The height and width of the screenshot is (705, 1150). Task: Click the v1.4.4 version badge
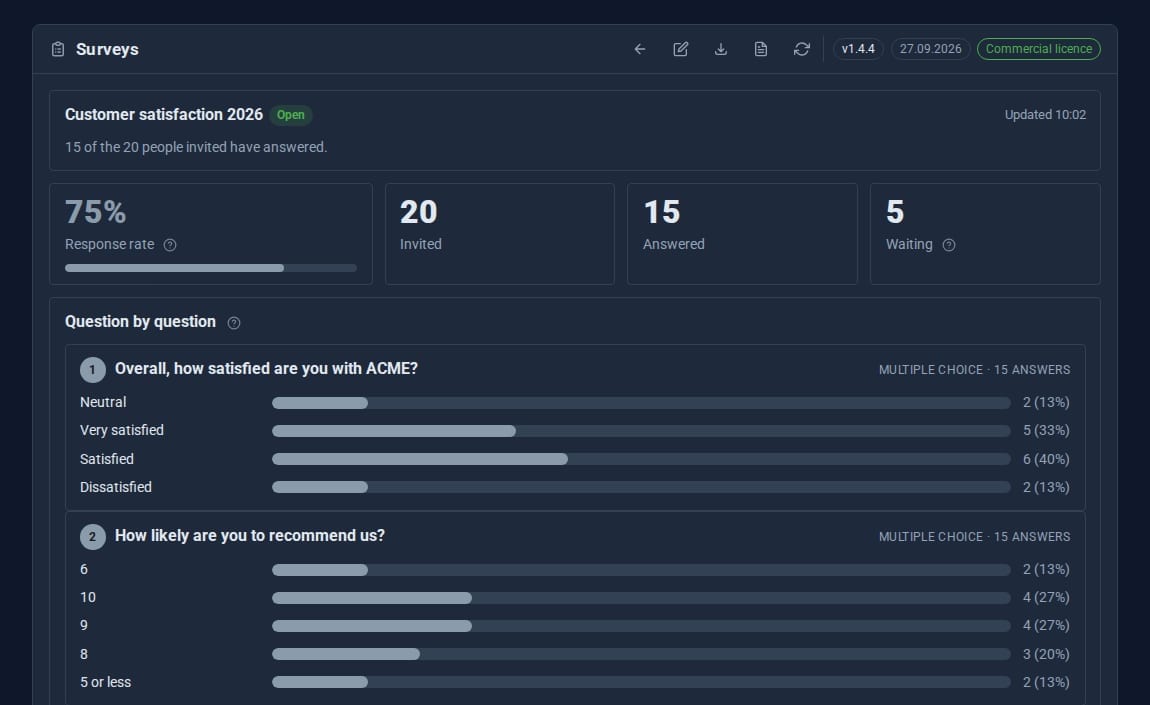(858, 49)
